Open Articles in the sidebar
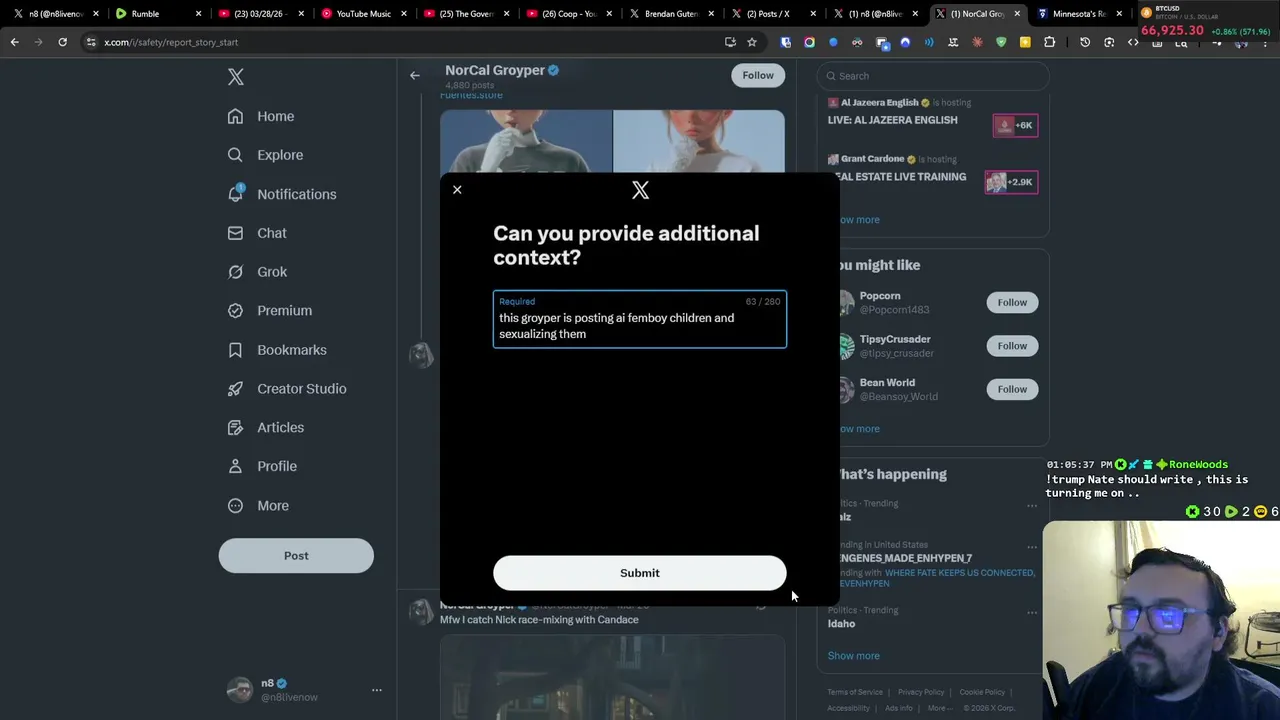1280x720 pixels. [x=266, y=427]
